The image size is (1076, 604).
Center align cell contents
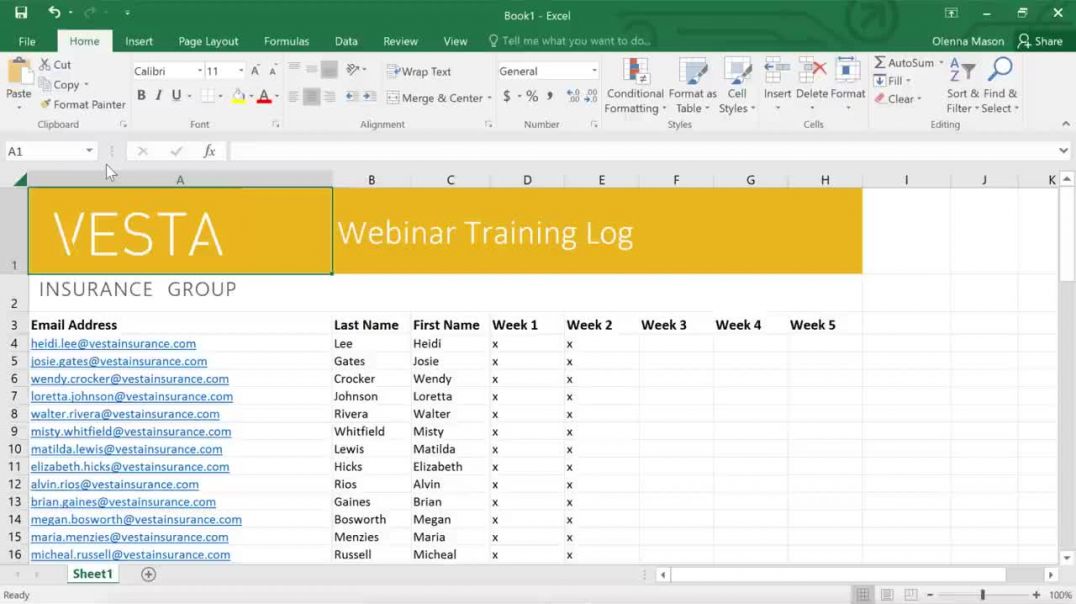(x=312, y=97)
